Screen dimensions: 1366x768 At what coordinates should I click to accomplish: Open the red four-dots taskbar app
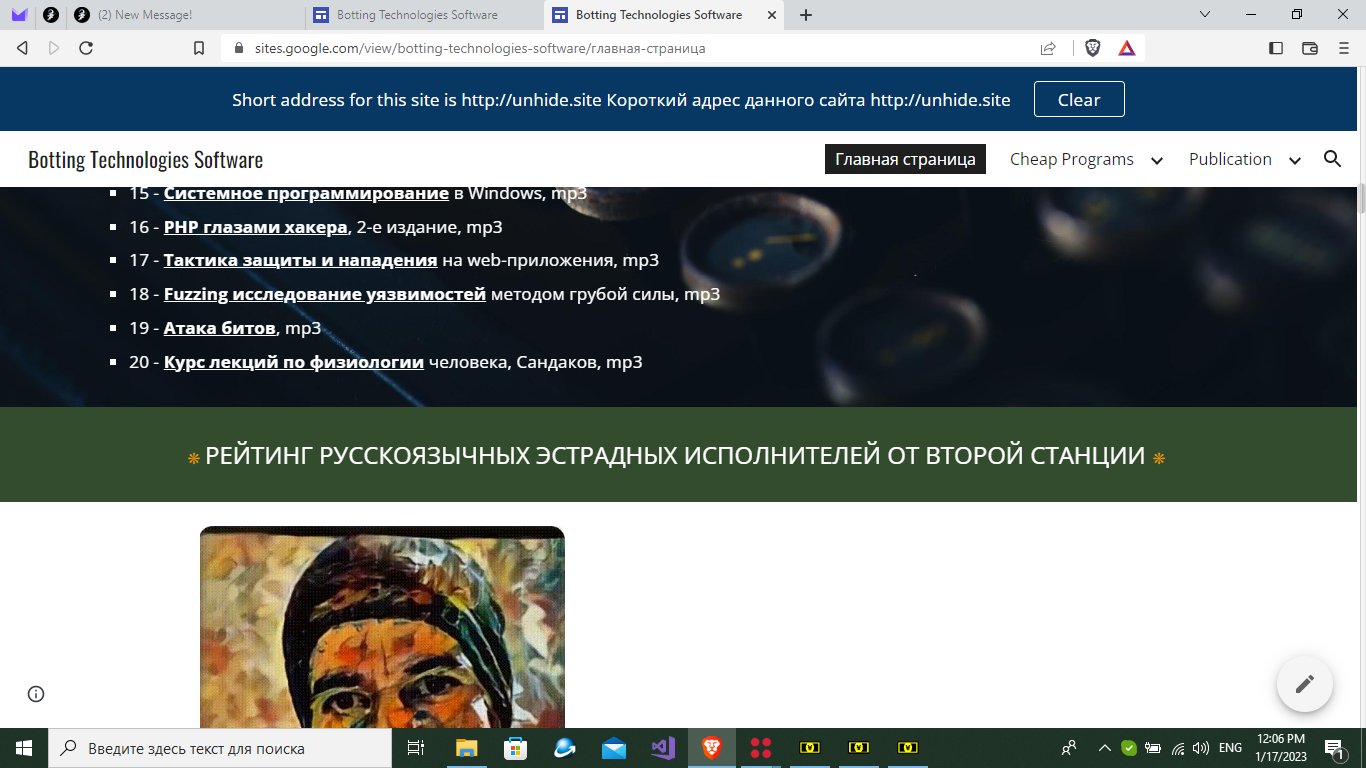(761, 748)
